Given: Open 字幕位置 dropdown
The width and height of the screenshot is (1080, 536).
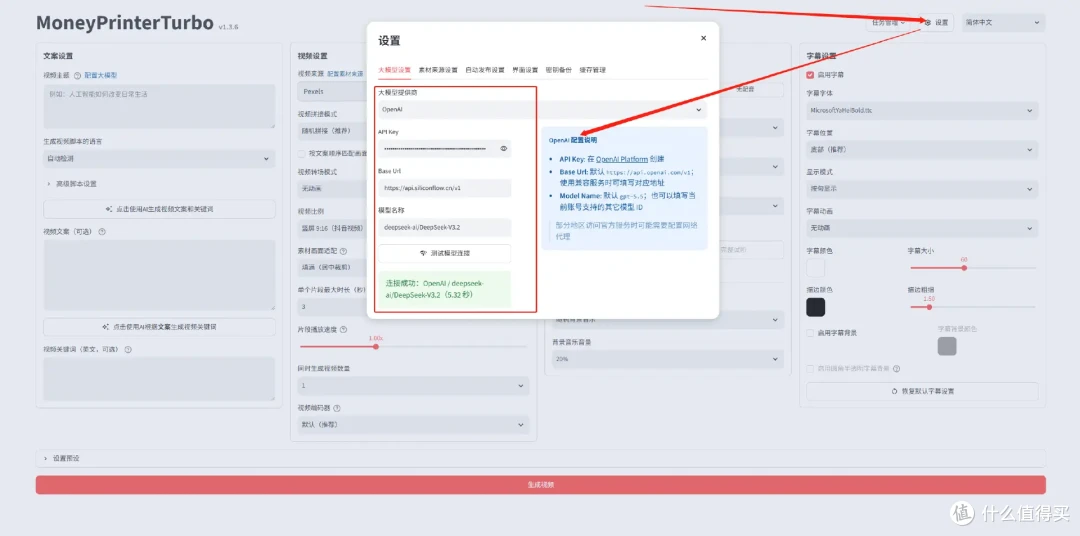Looking at the screenshot, I should (x=922, y=150).
